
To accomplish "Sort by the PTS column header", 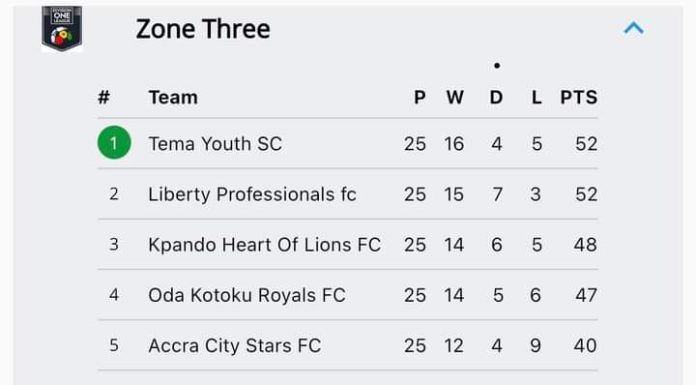I will (579, 97).
